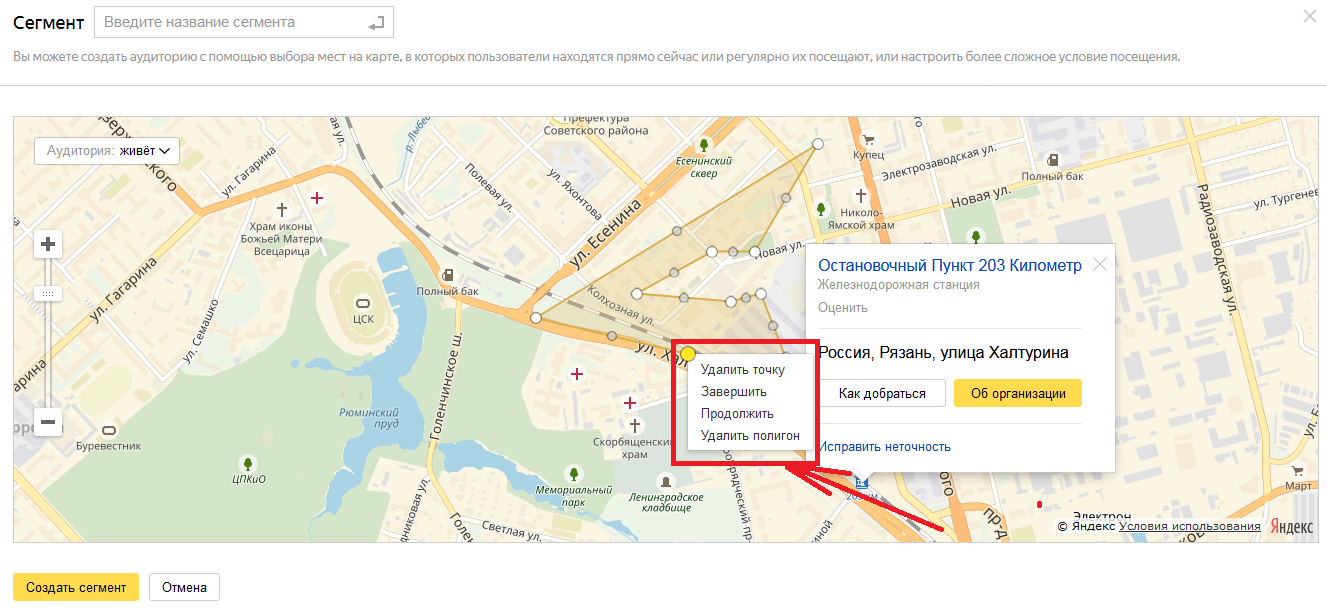The width and height of the screenshot is (1327, 613).
Task: Click the Март shopping cart icon
Action: (x=1298, y=471)
